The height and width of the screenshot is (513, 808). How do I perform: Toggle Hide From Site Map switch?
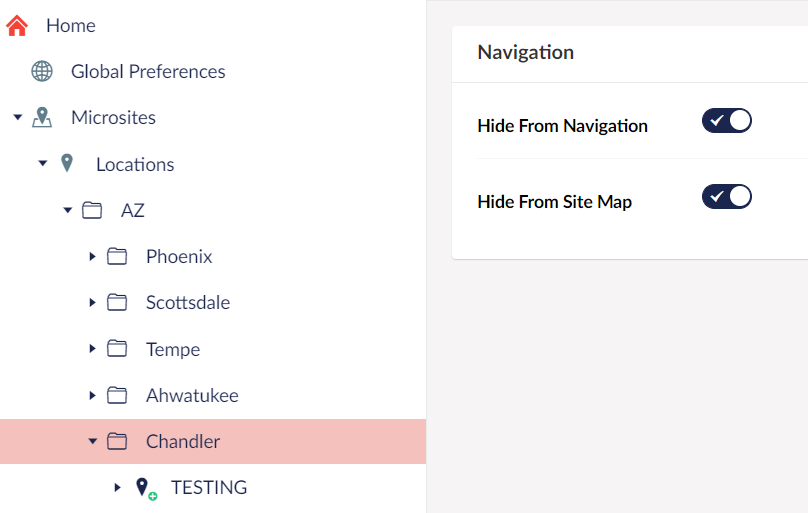click(x=727, y=197)
